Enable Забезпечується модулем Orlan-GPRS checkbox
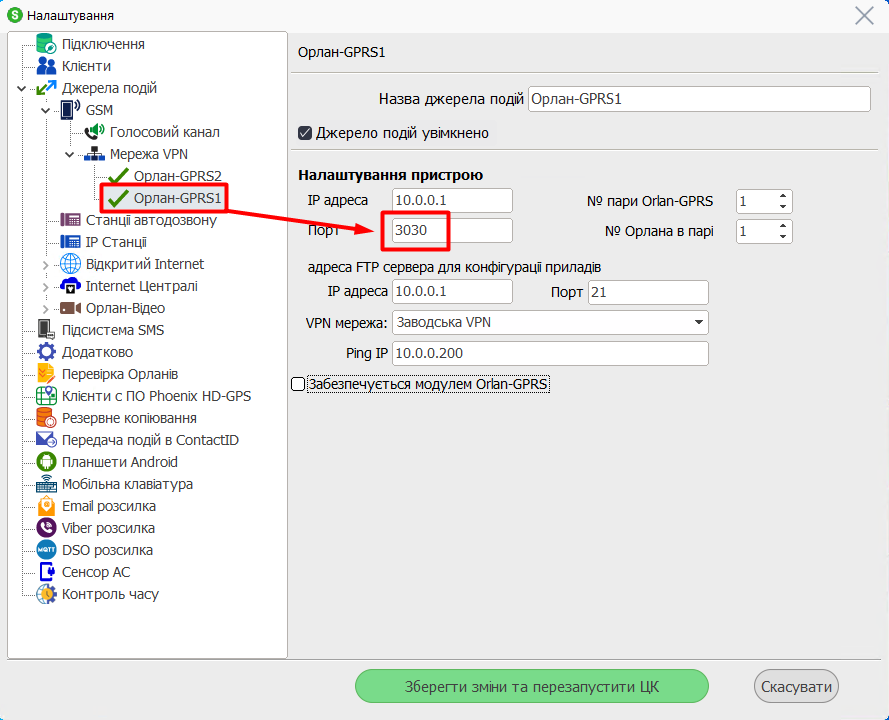 (x=298, y=384)
